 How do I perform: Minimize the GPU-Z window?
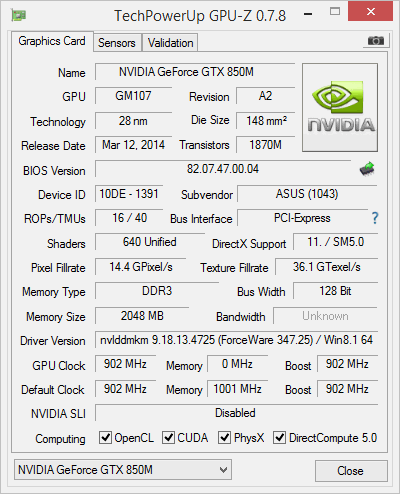[x=308, y=14]
